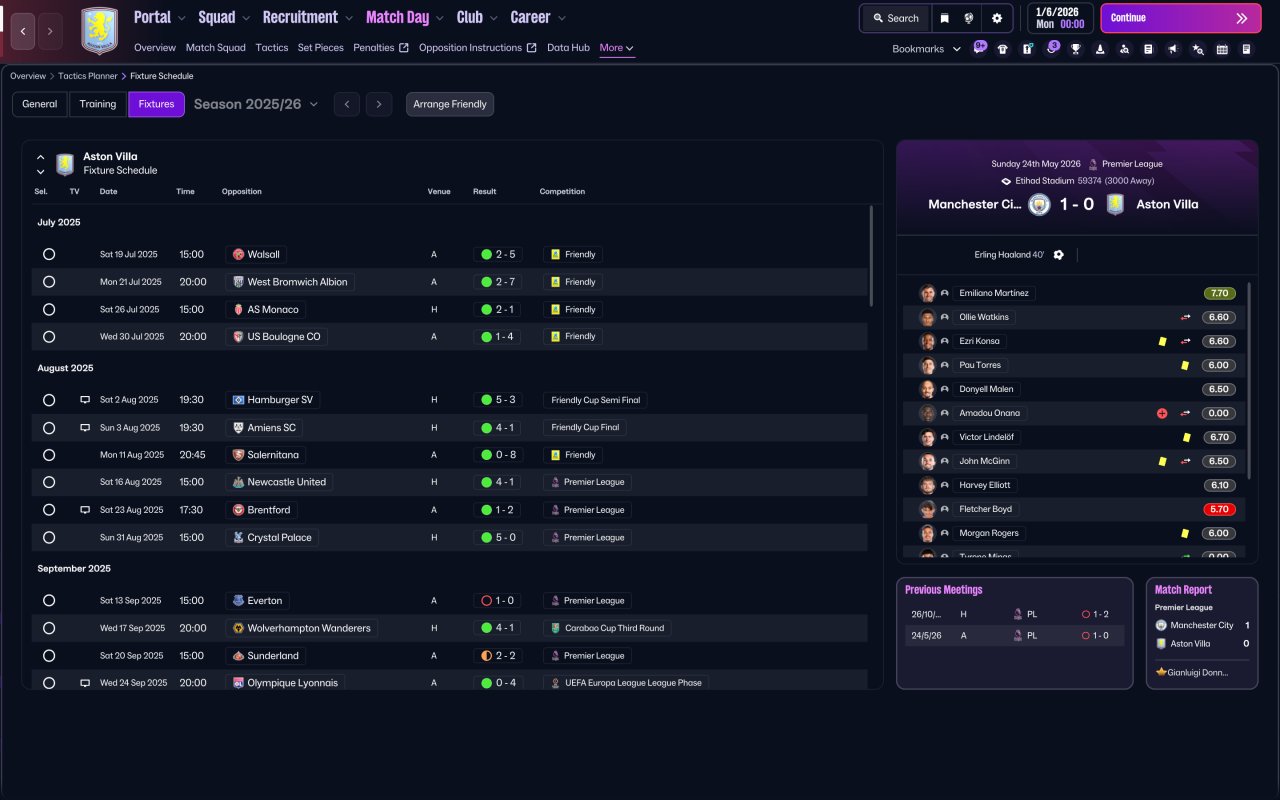Click the 1/6/2026 date display
This screenshot has height=800, width=1280.
(1058, 18)
